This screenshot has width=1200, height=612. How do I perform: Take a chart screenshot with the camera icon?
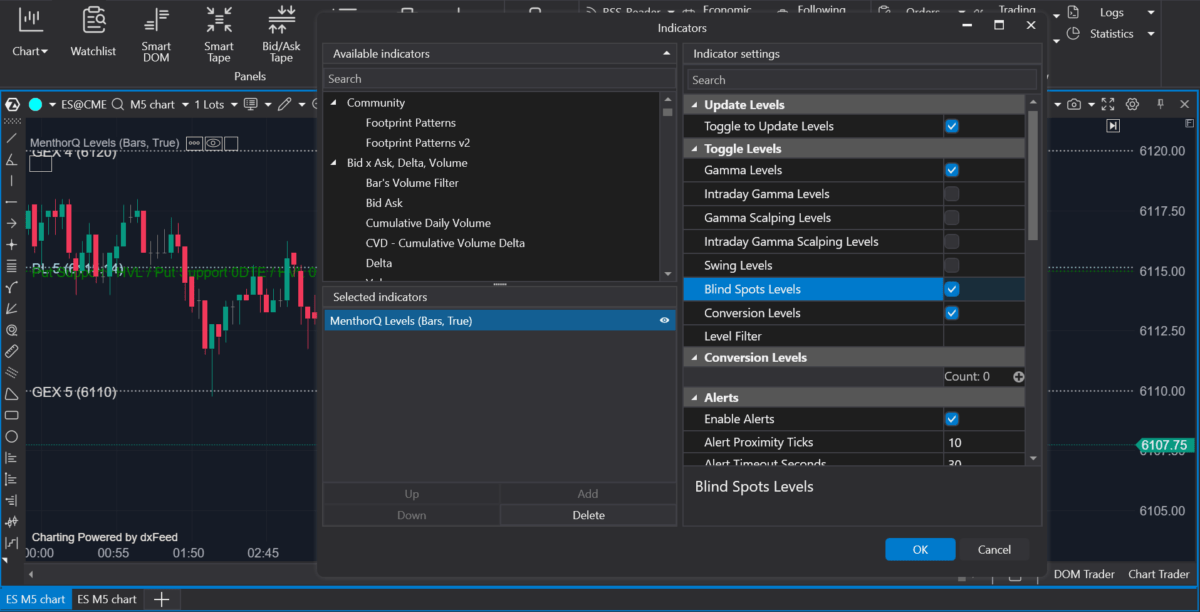tap(1073, 103)
